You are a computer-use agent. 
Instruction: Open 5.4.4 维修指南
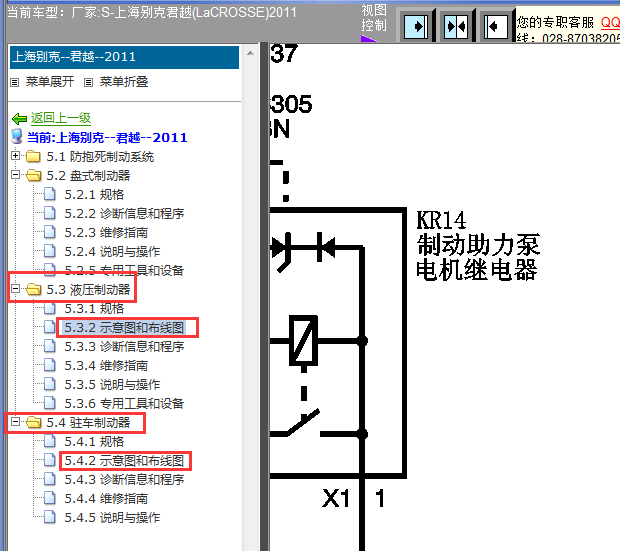pos(106,498)
